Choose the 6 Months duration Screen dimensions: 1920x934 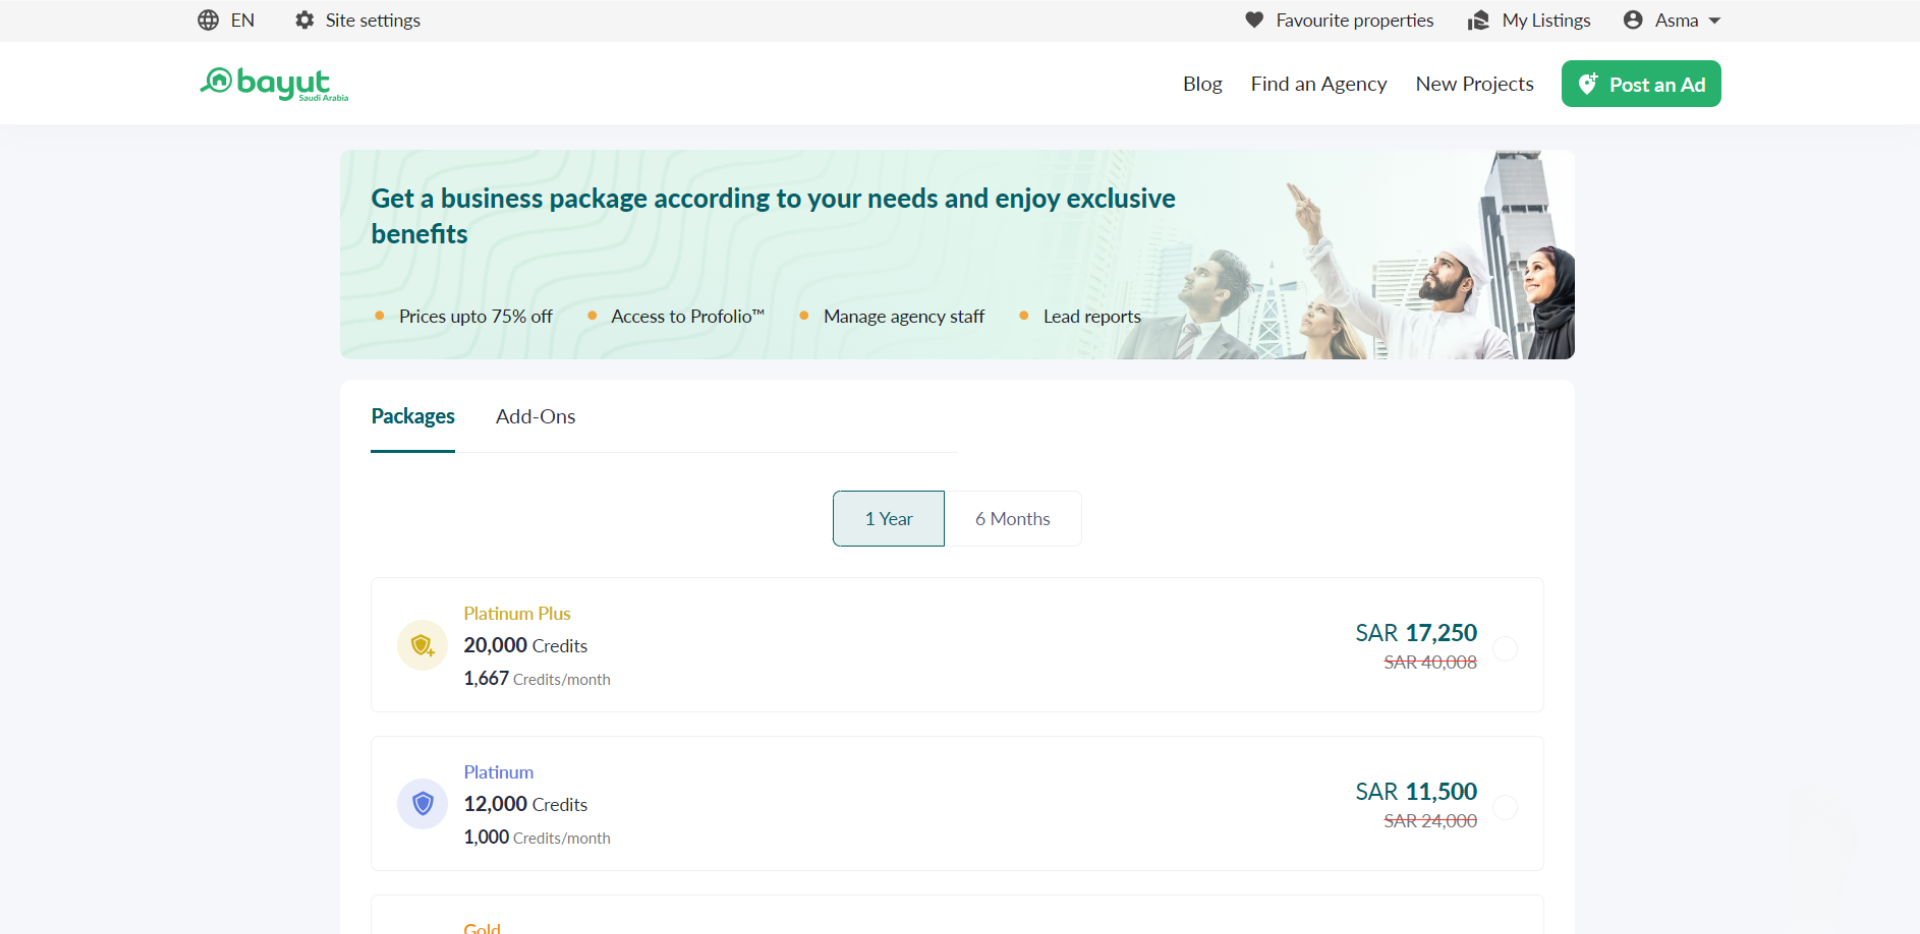point(1013,519)
